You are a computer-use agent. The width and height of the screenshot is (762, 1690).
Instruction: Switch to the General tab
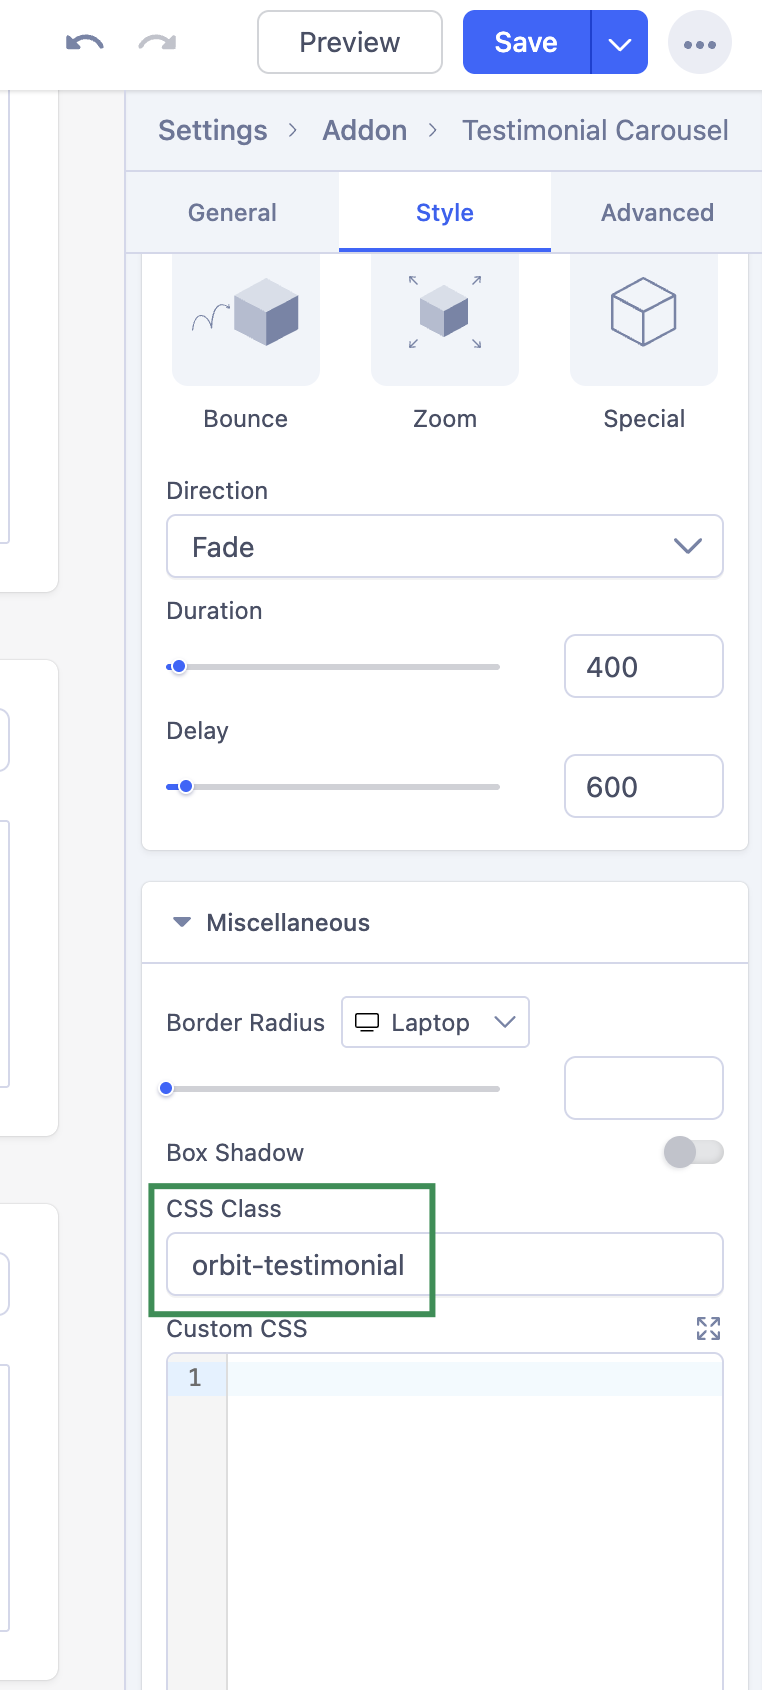[232, 212]
